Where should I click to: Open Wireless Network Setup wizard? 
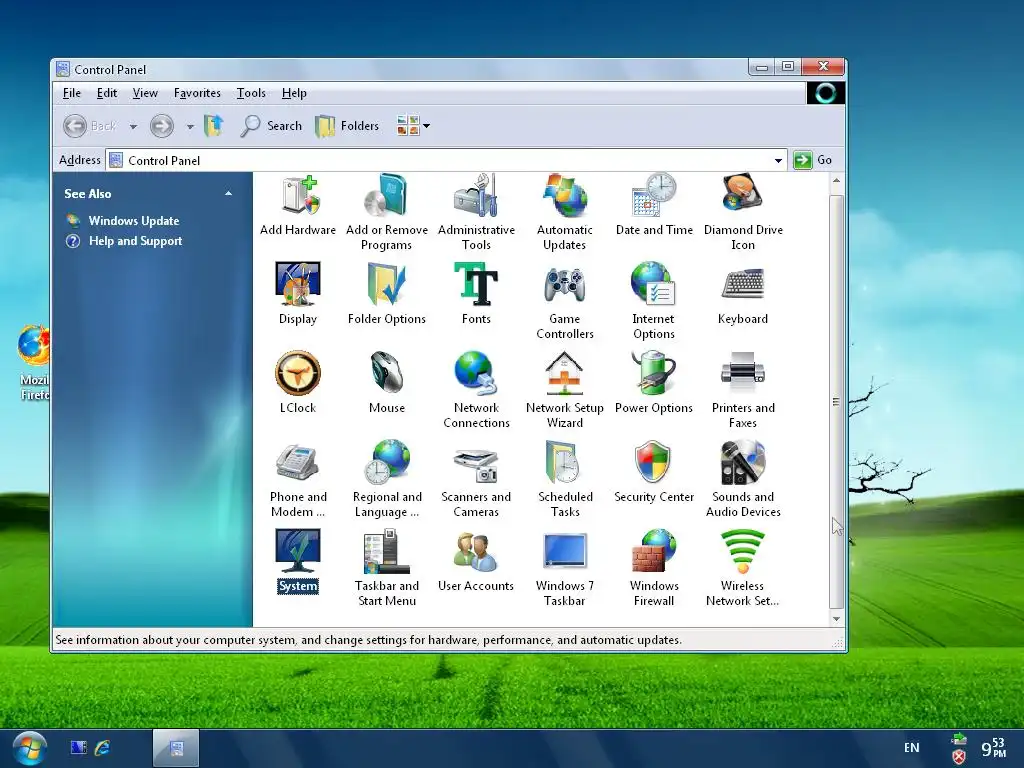(743, 568)
